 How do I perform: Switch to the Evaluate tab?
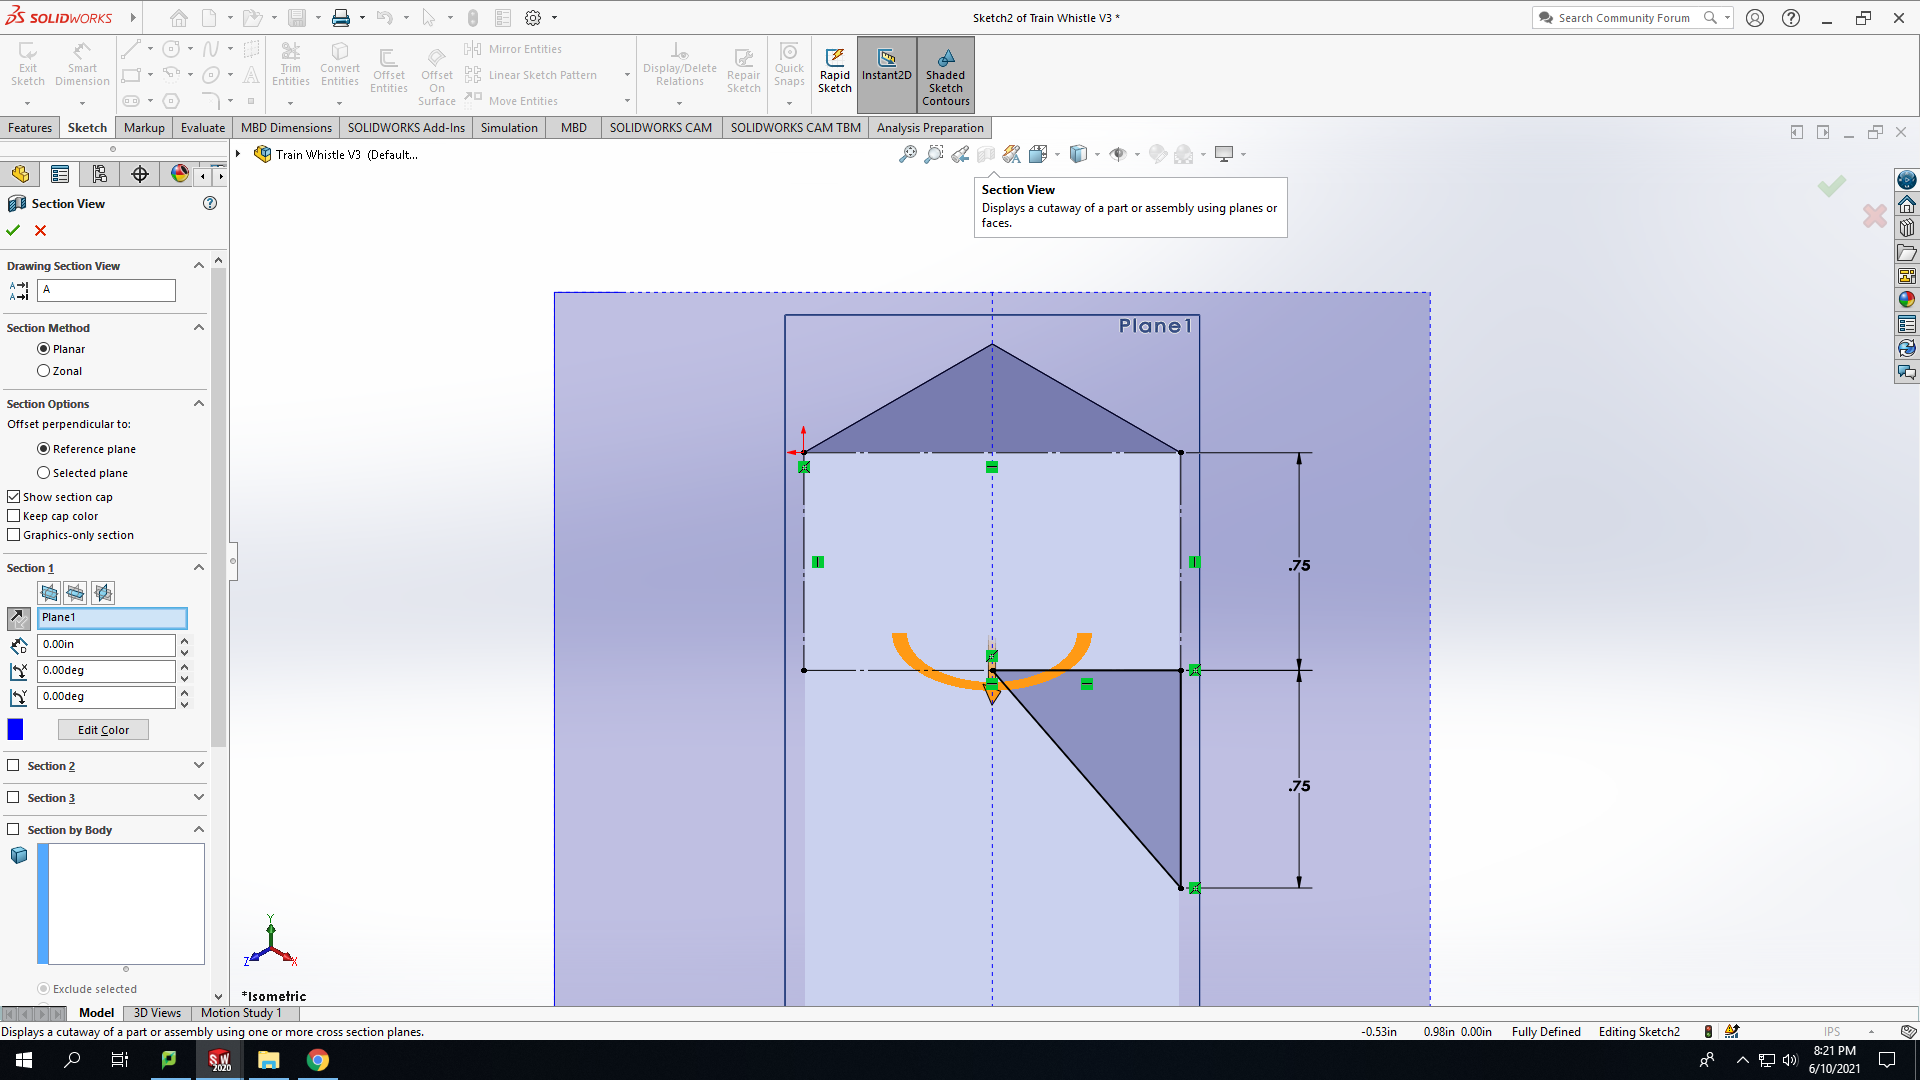[203, 127]
